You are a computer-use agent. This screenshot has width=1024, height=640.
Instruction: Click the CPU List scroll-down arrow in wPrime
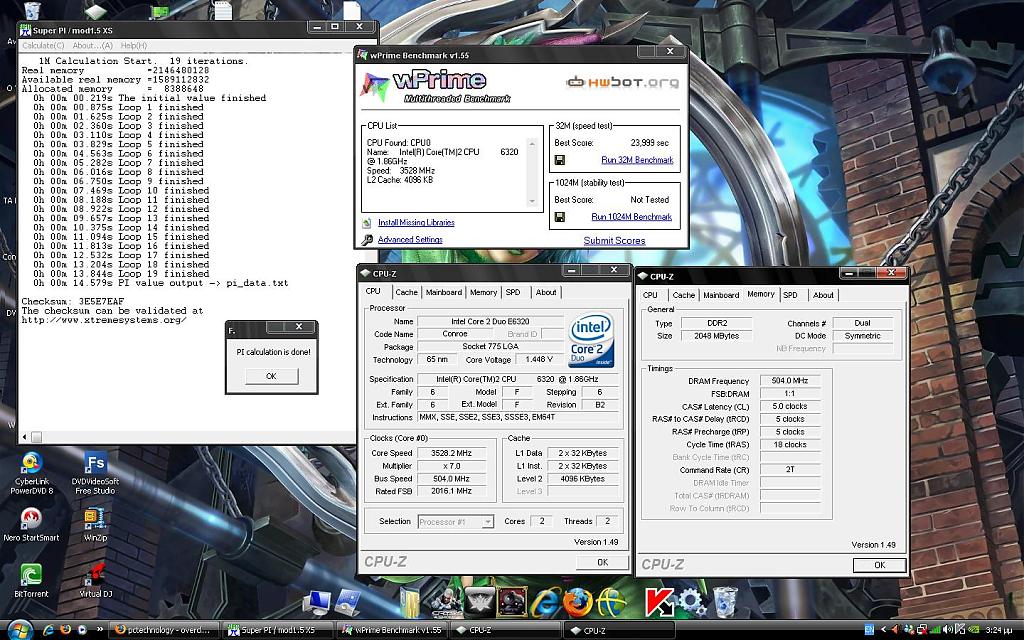pyautogui.click(x=532, y=201)
